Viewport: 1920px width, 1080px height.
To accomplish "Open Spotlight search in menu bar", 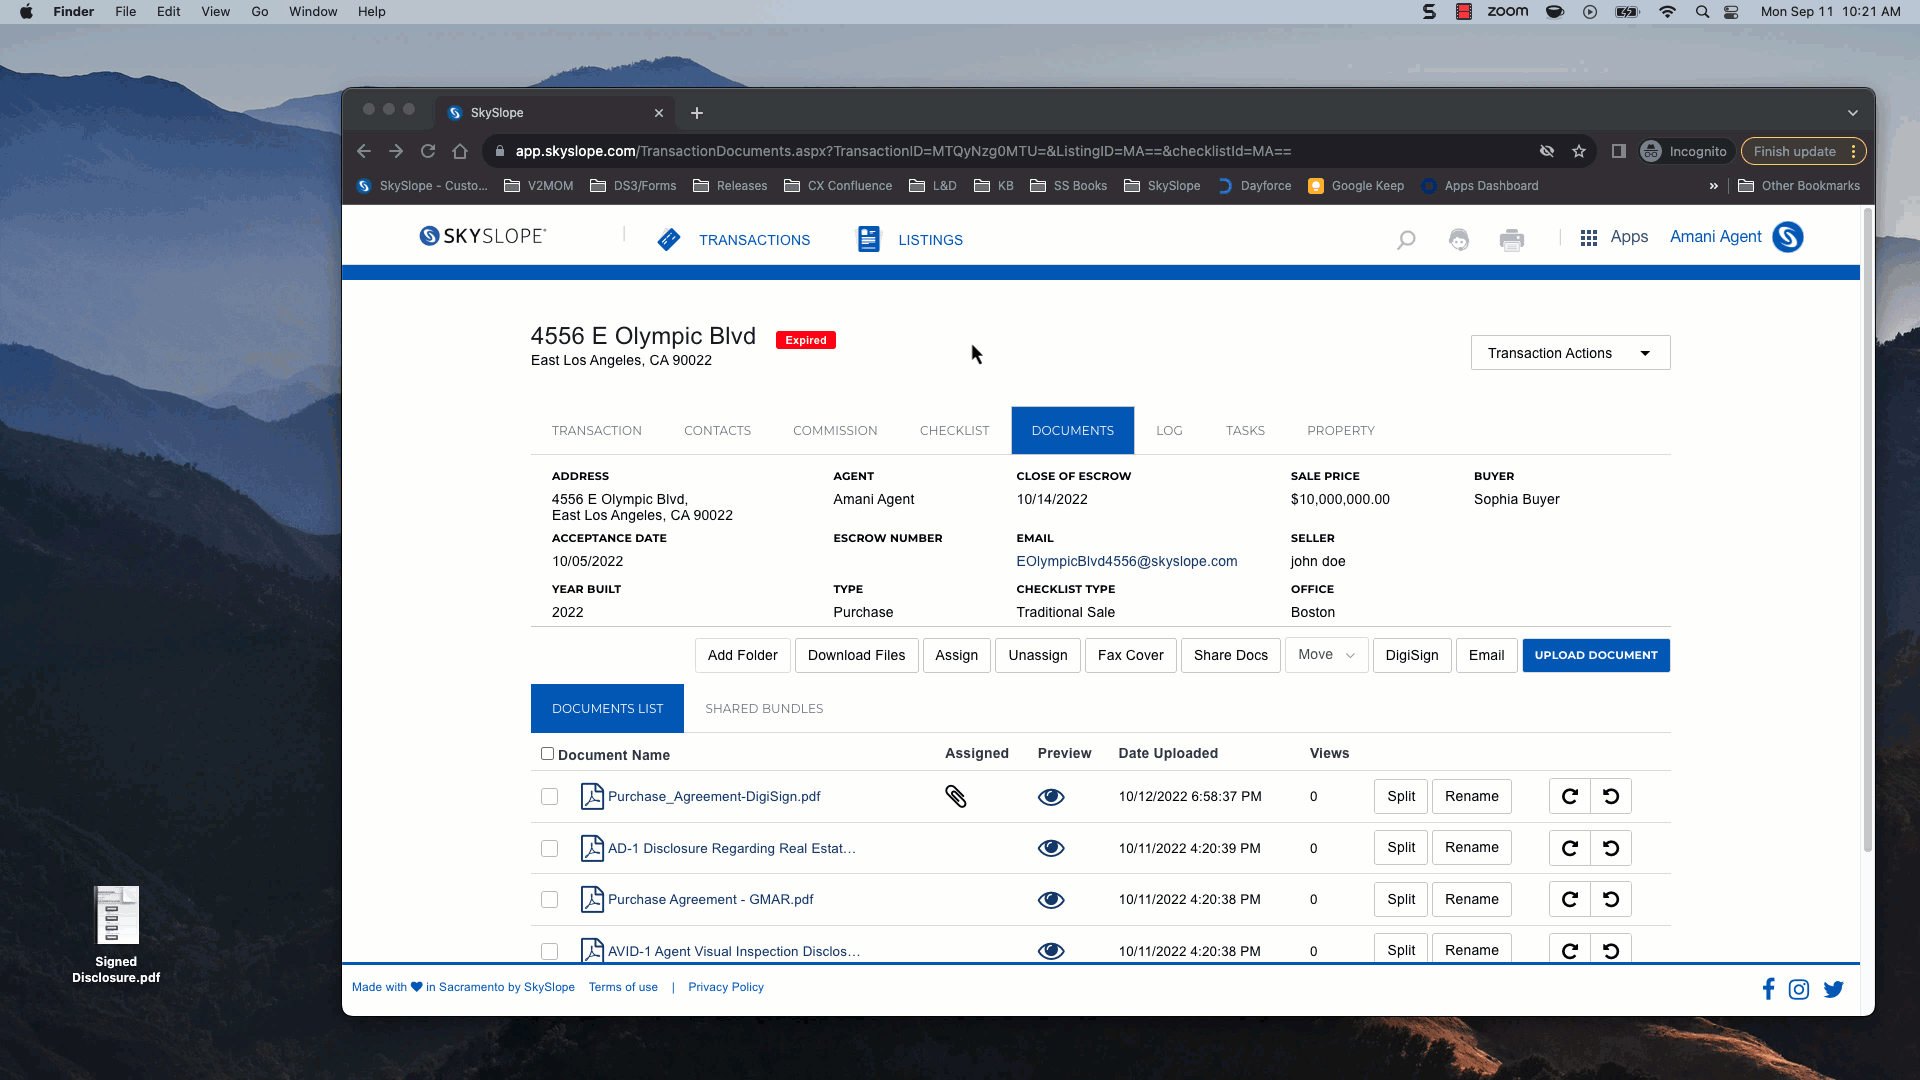I will pyautogui.click(x=1702, y=12).
